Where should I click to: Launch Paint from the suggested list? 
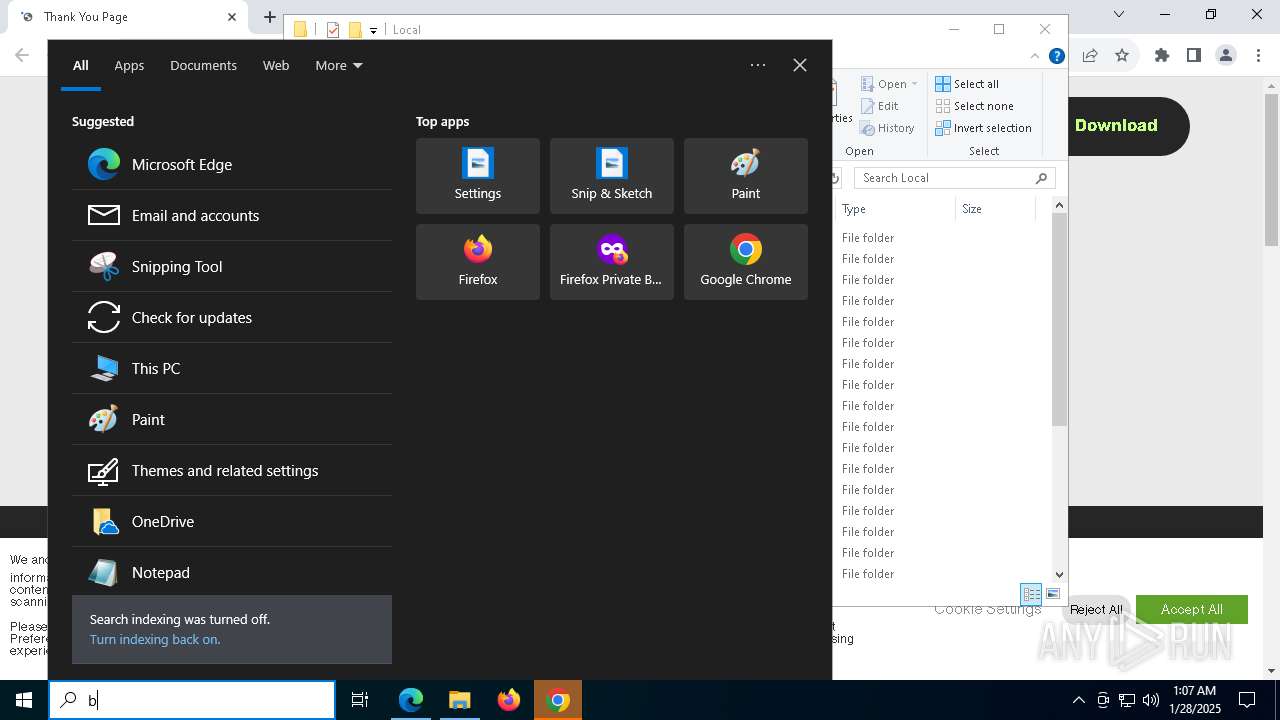point(232,419)
